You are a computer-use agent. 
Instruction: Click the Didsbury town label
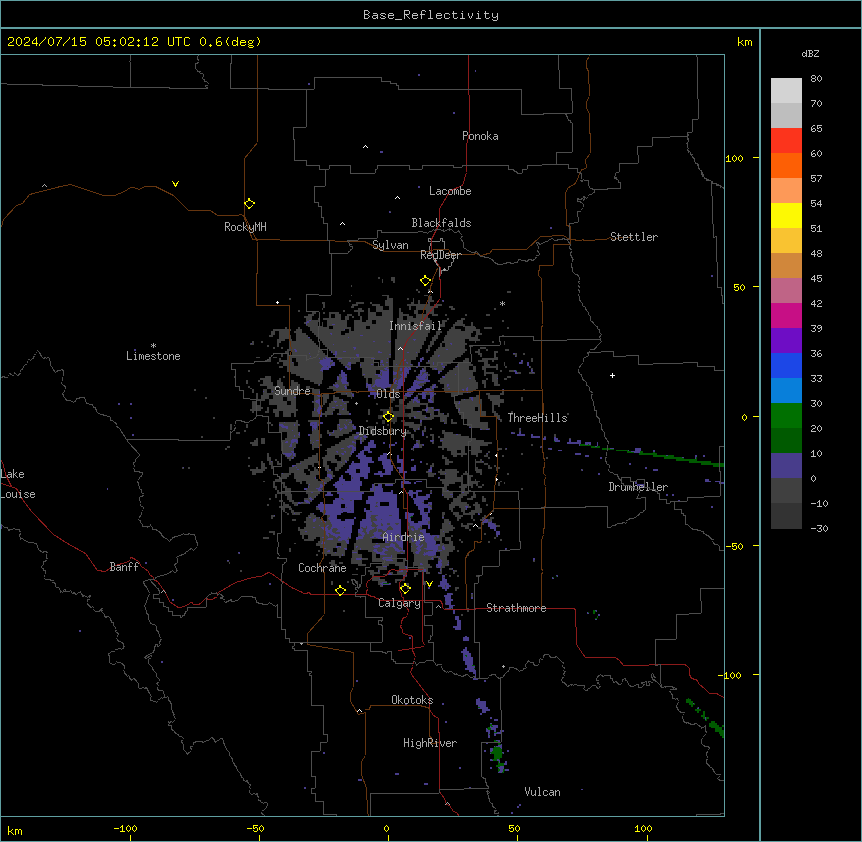tap(383, 431)
